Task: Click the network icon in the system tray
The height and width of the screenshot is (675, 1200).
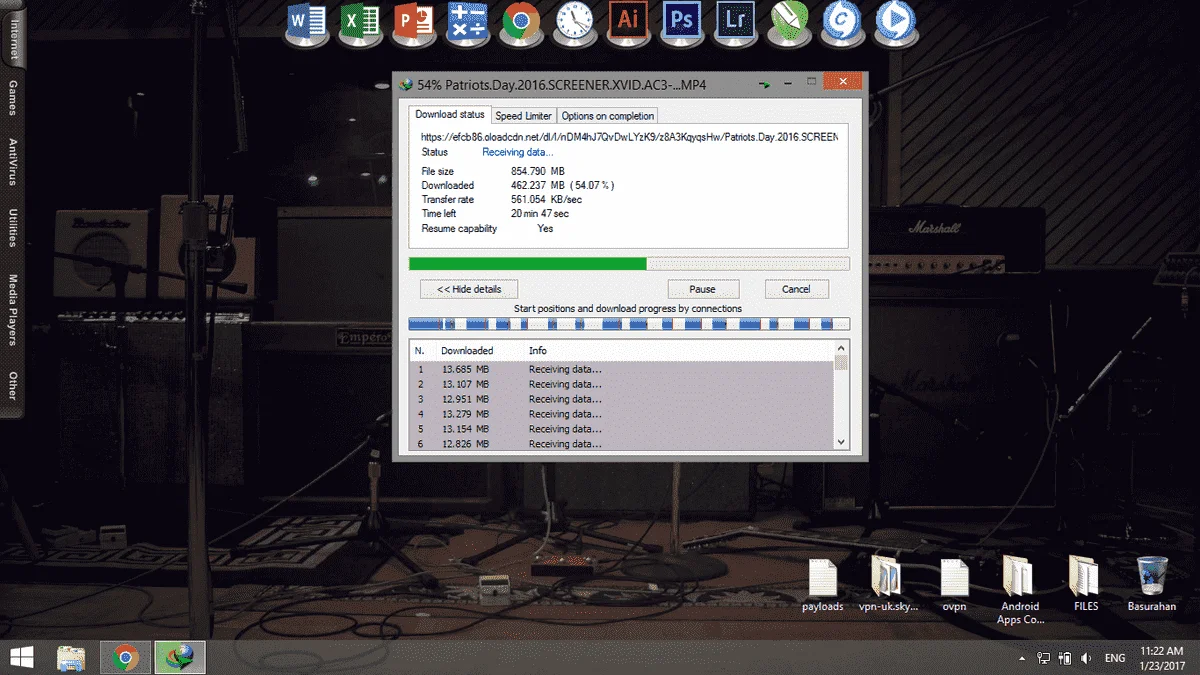Action: tap(1043, 658)
